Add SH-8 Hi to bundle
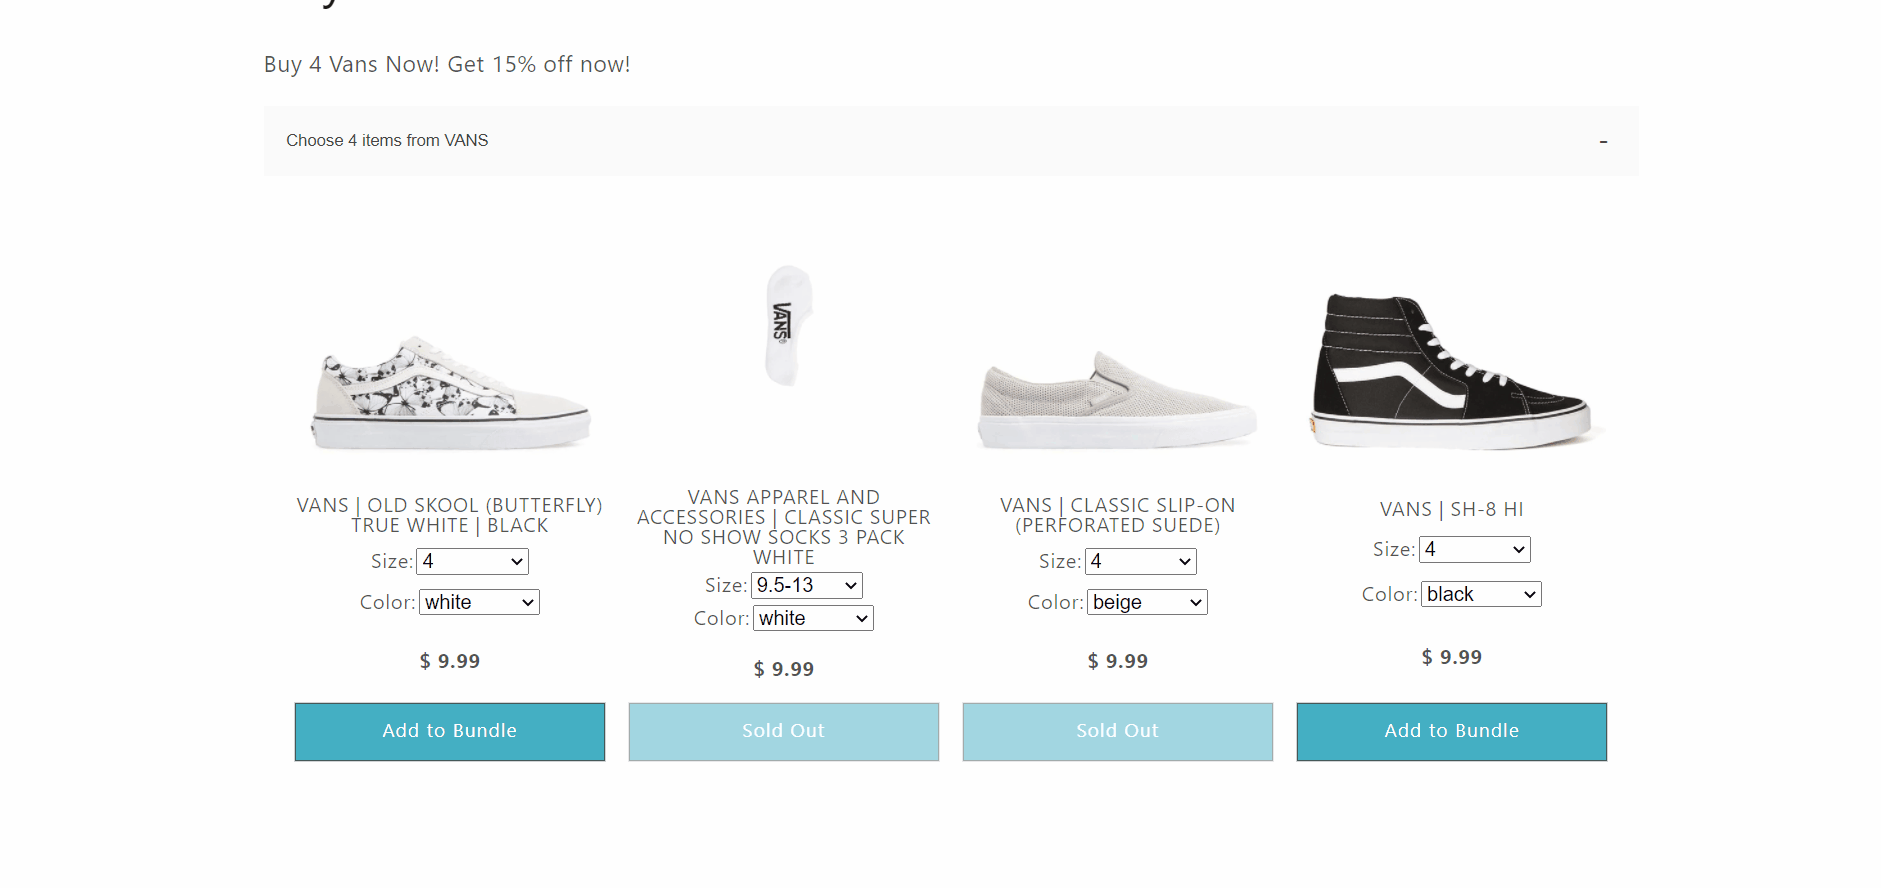The image size is (1881, 888). point(1452,732)
